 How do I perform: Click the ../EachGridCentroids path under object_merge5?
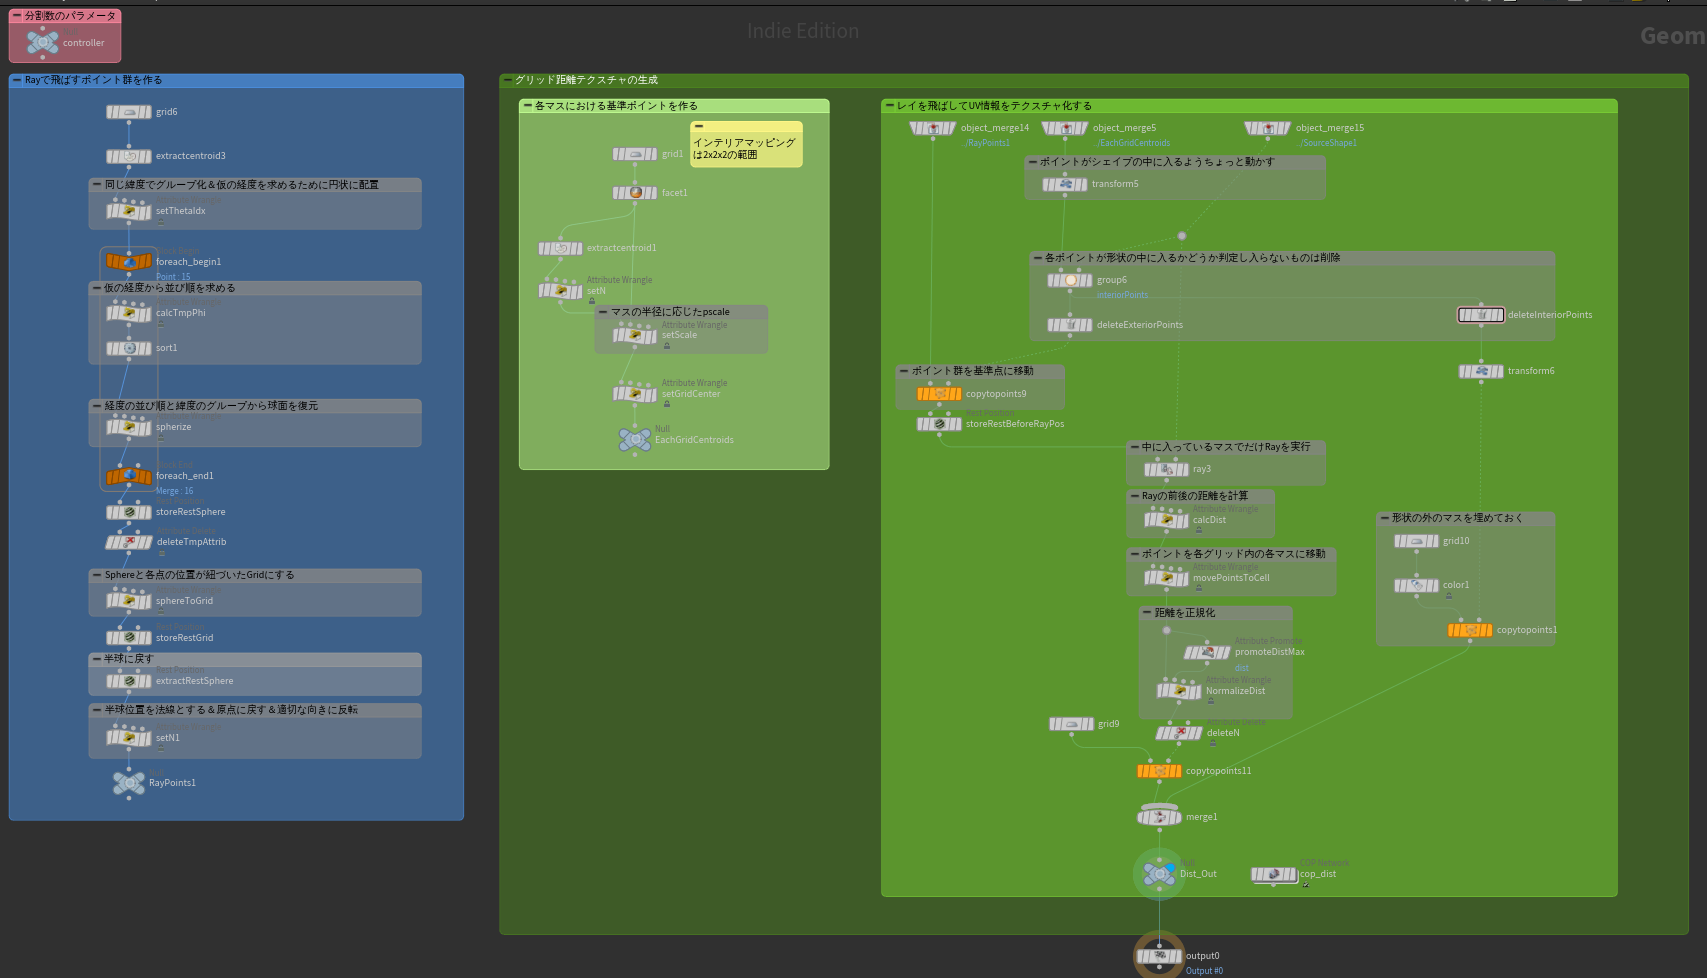(x=1131, y=143)
